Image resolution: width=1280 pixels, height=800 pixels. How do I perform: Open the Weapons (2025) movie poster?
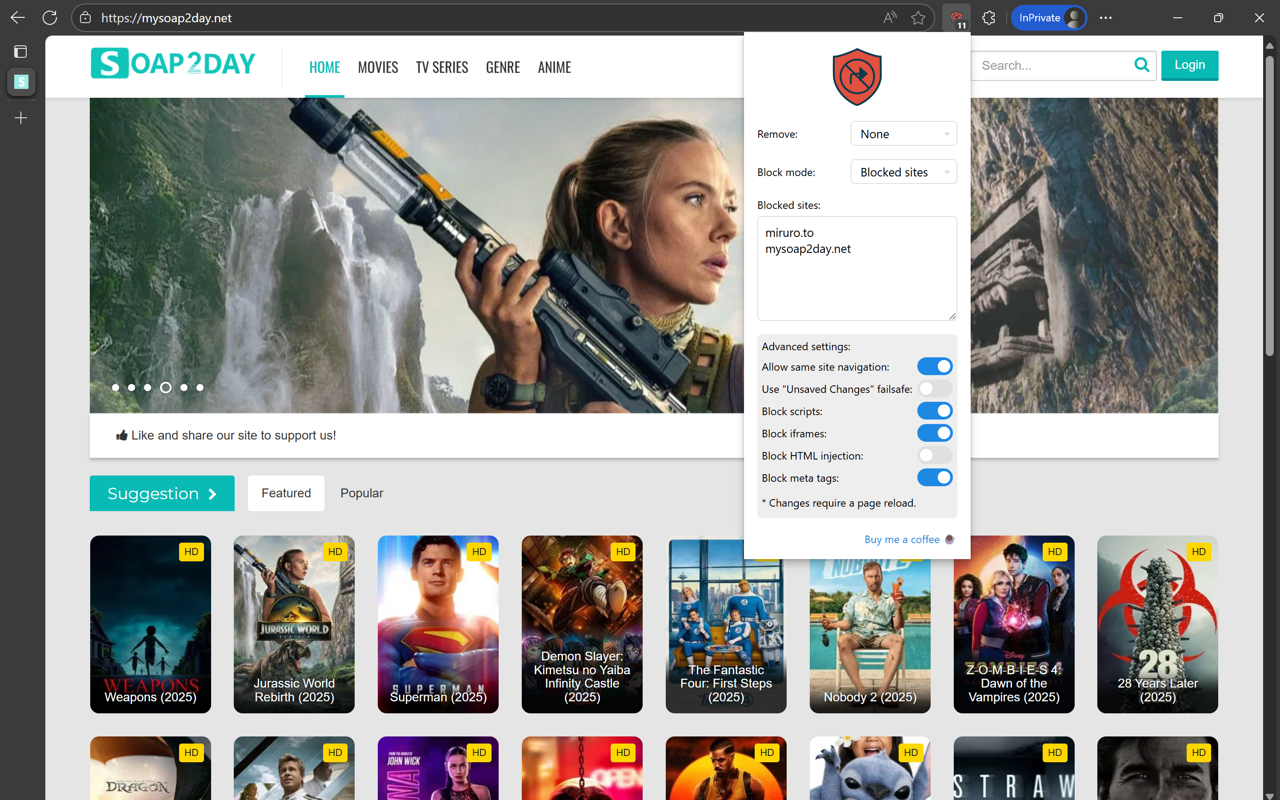pos(150,624)
